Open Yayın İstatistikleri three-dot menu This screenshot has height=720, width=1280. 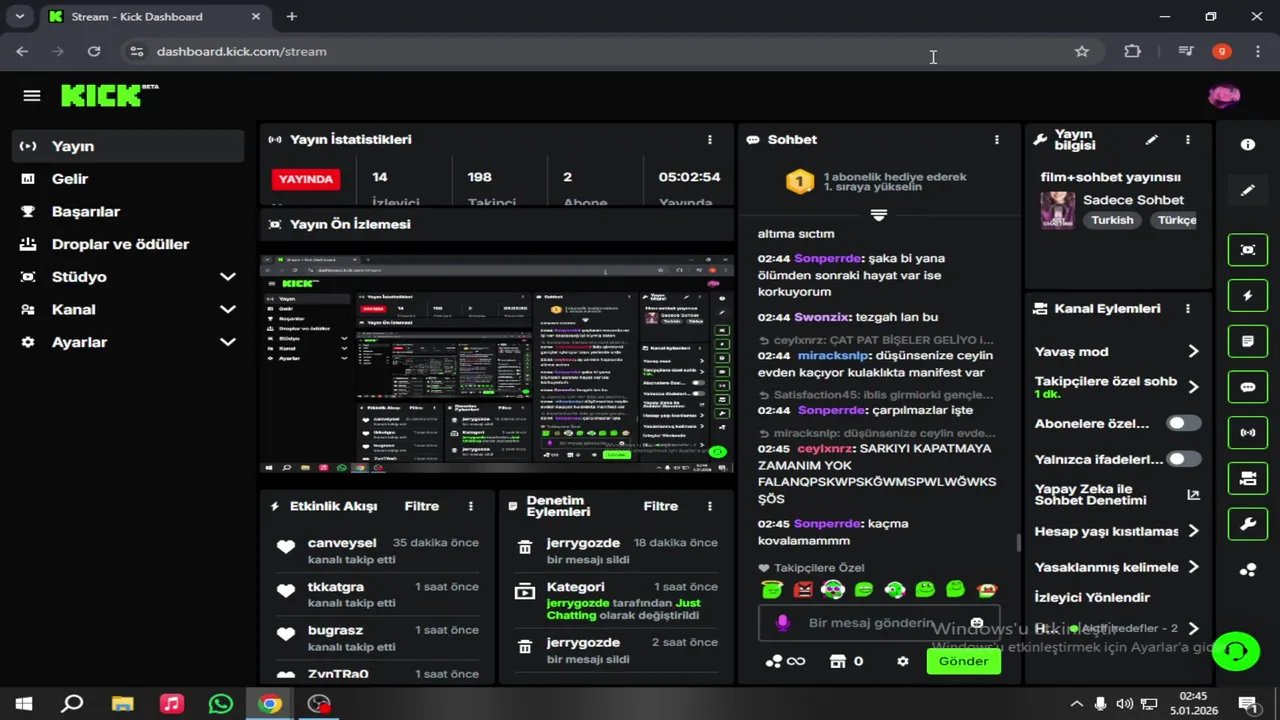coord(710,140)
